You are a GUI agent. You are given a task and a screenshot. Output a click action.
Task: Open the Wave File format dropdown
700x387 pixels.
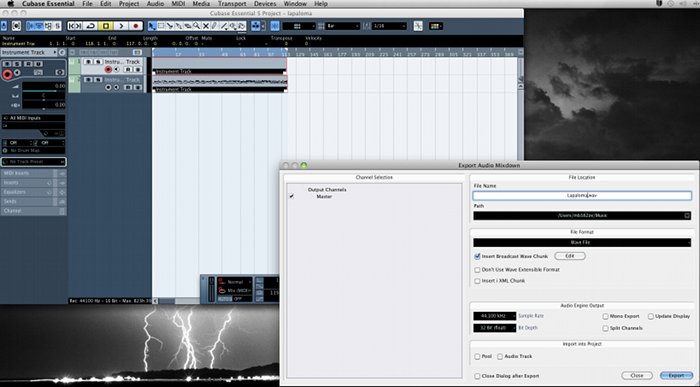[x=582, y=243]
